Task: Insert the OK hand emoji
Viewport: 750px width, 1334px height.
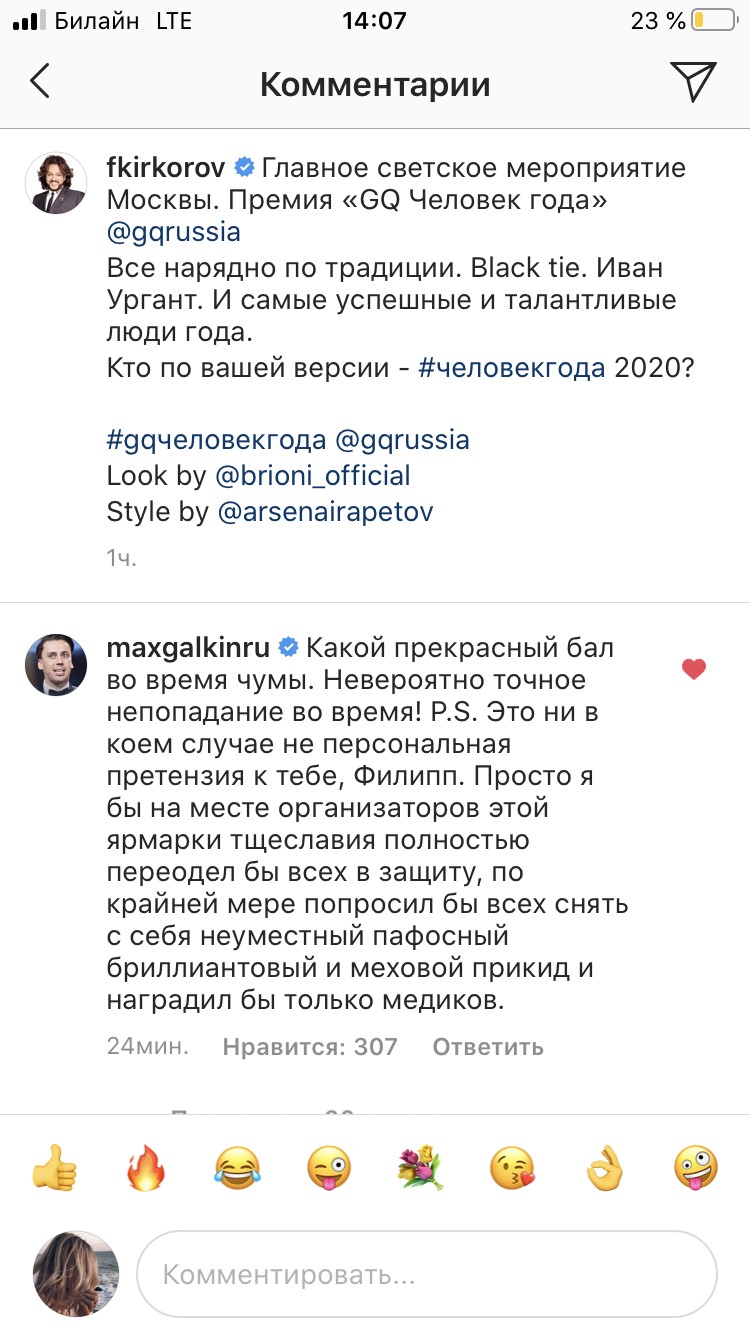Action: coord(605,1167)
